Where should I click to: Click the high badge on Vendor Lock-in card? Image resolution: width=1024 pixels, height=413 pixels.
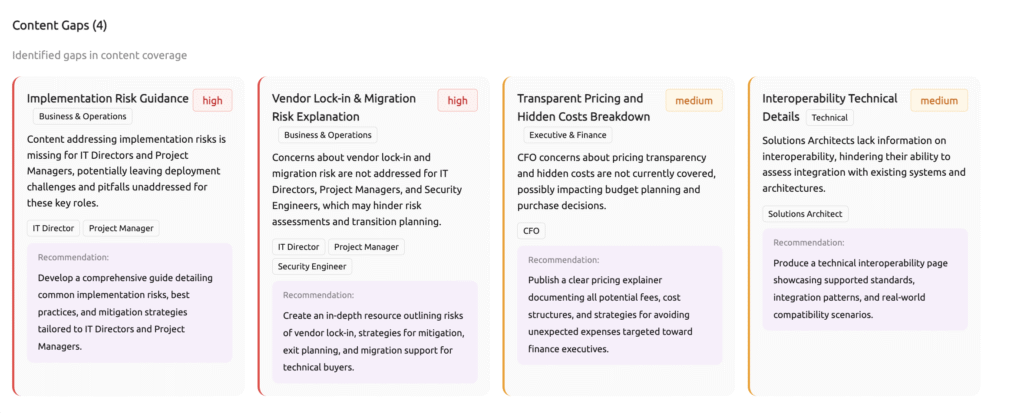coord(457,100)
